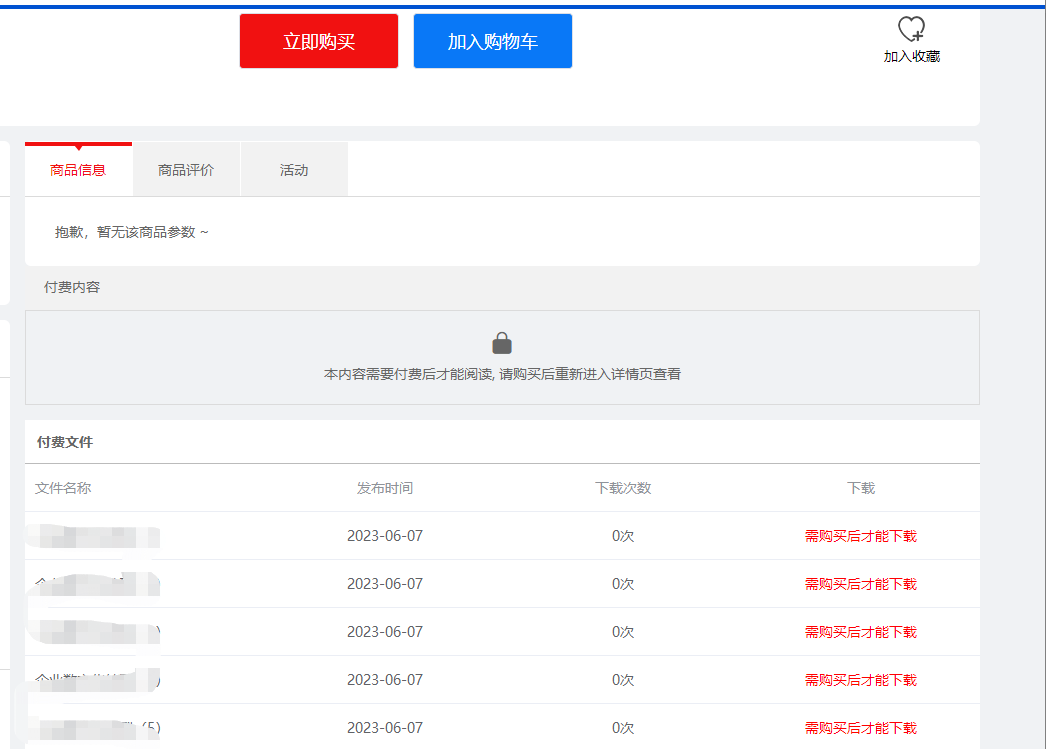Click the lock icon in paid content
Viewport: 1046px width, 749px height.
coord(502,343)
